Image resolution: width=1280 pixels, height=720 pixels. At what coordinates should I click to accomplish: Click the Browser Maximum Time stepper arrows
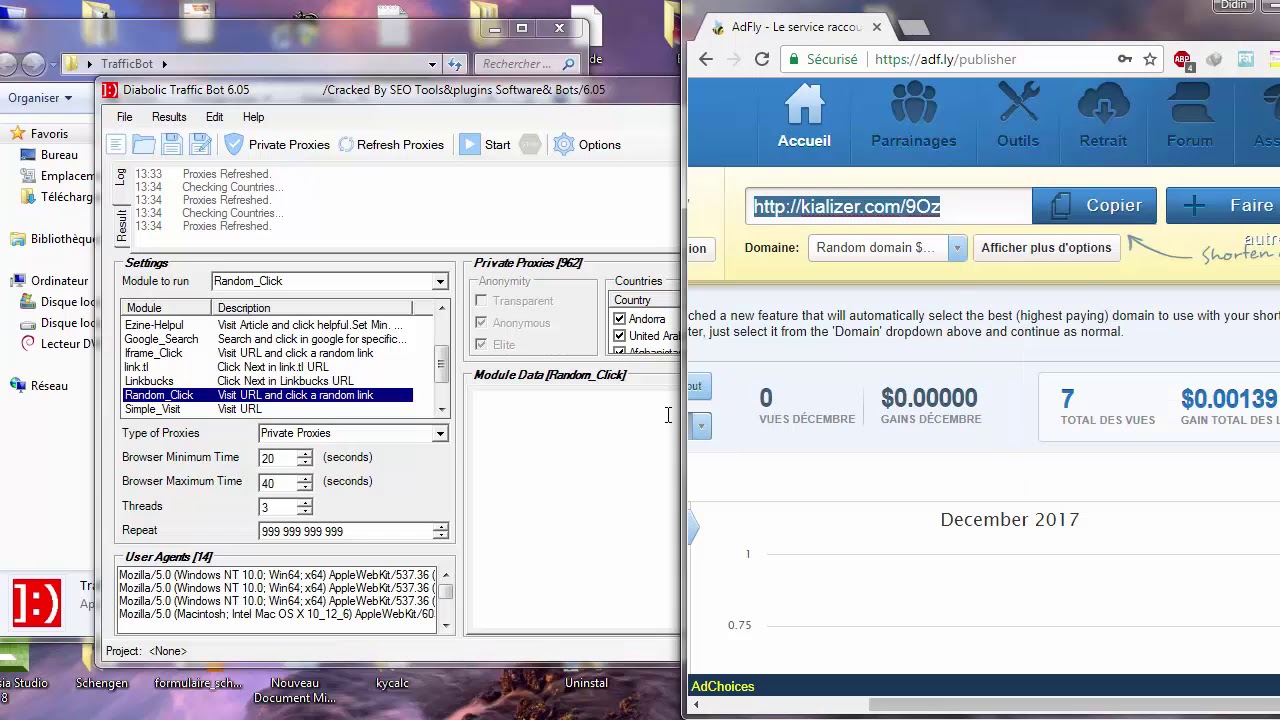coord(304,482)
